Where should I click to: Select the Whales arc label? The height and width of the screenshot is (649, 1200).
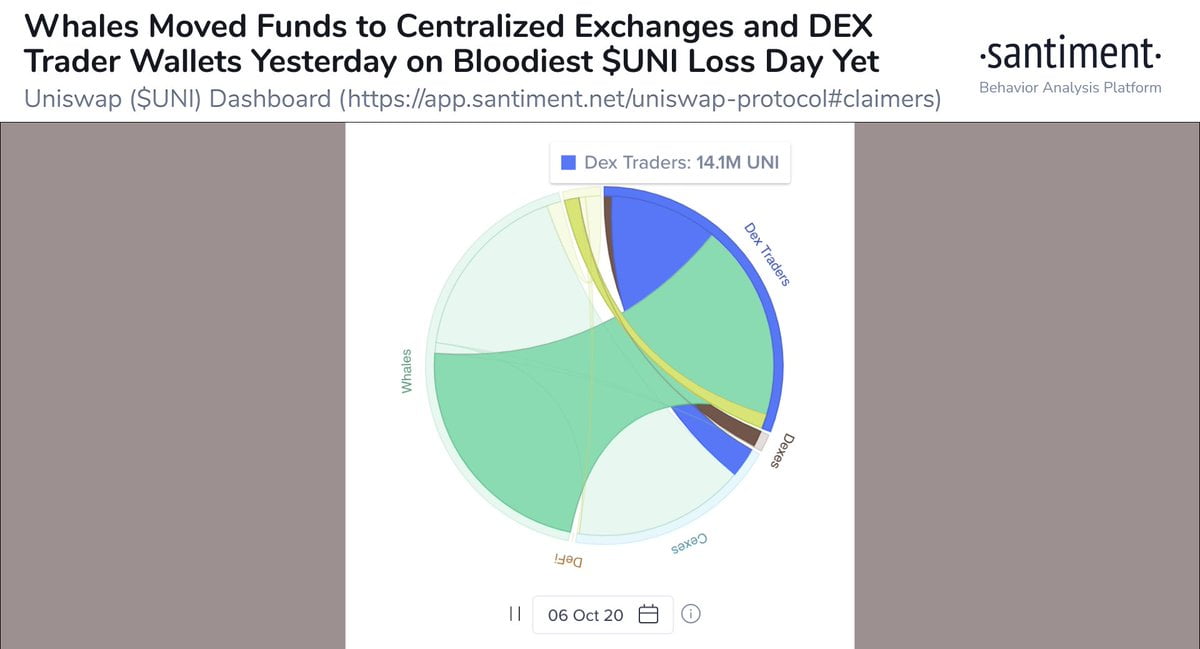pyautogui.click(x=407, y=370)
